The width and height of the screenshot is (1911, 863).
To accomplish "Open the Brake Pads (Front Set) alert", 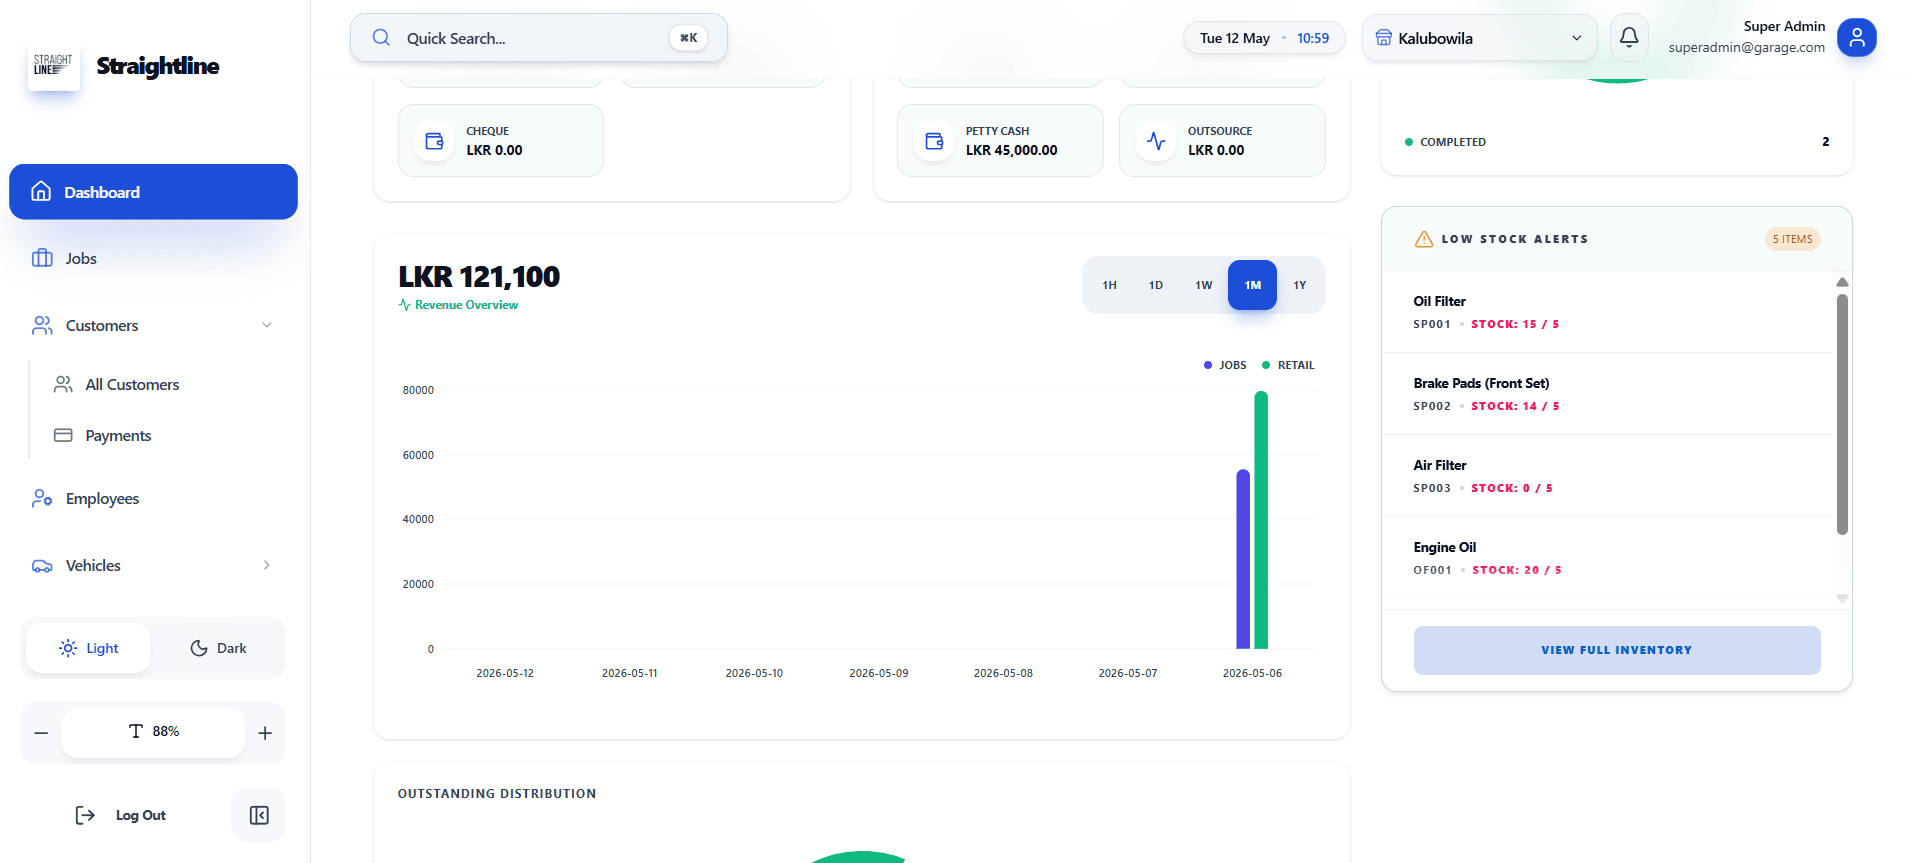I will pos(1608,394).
